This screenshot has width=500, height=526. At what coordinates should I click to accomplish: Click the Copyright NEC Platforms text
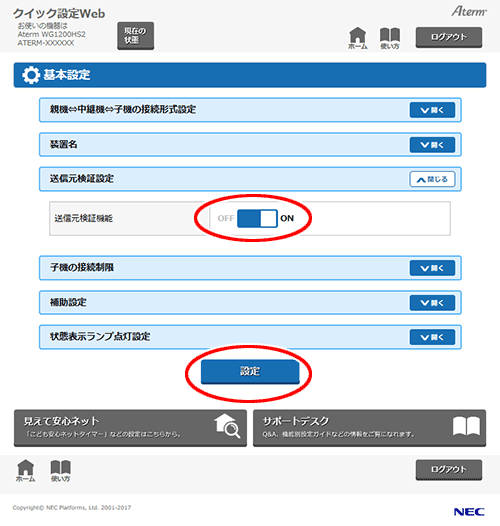click(x=72, y=508)
